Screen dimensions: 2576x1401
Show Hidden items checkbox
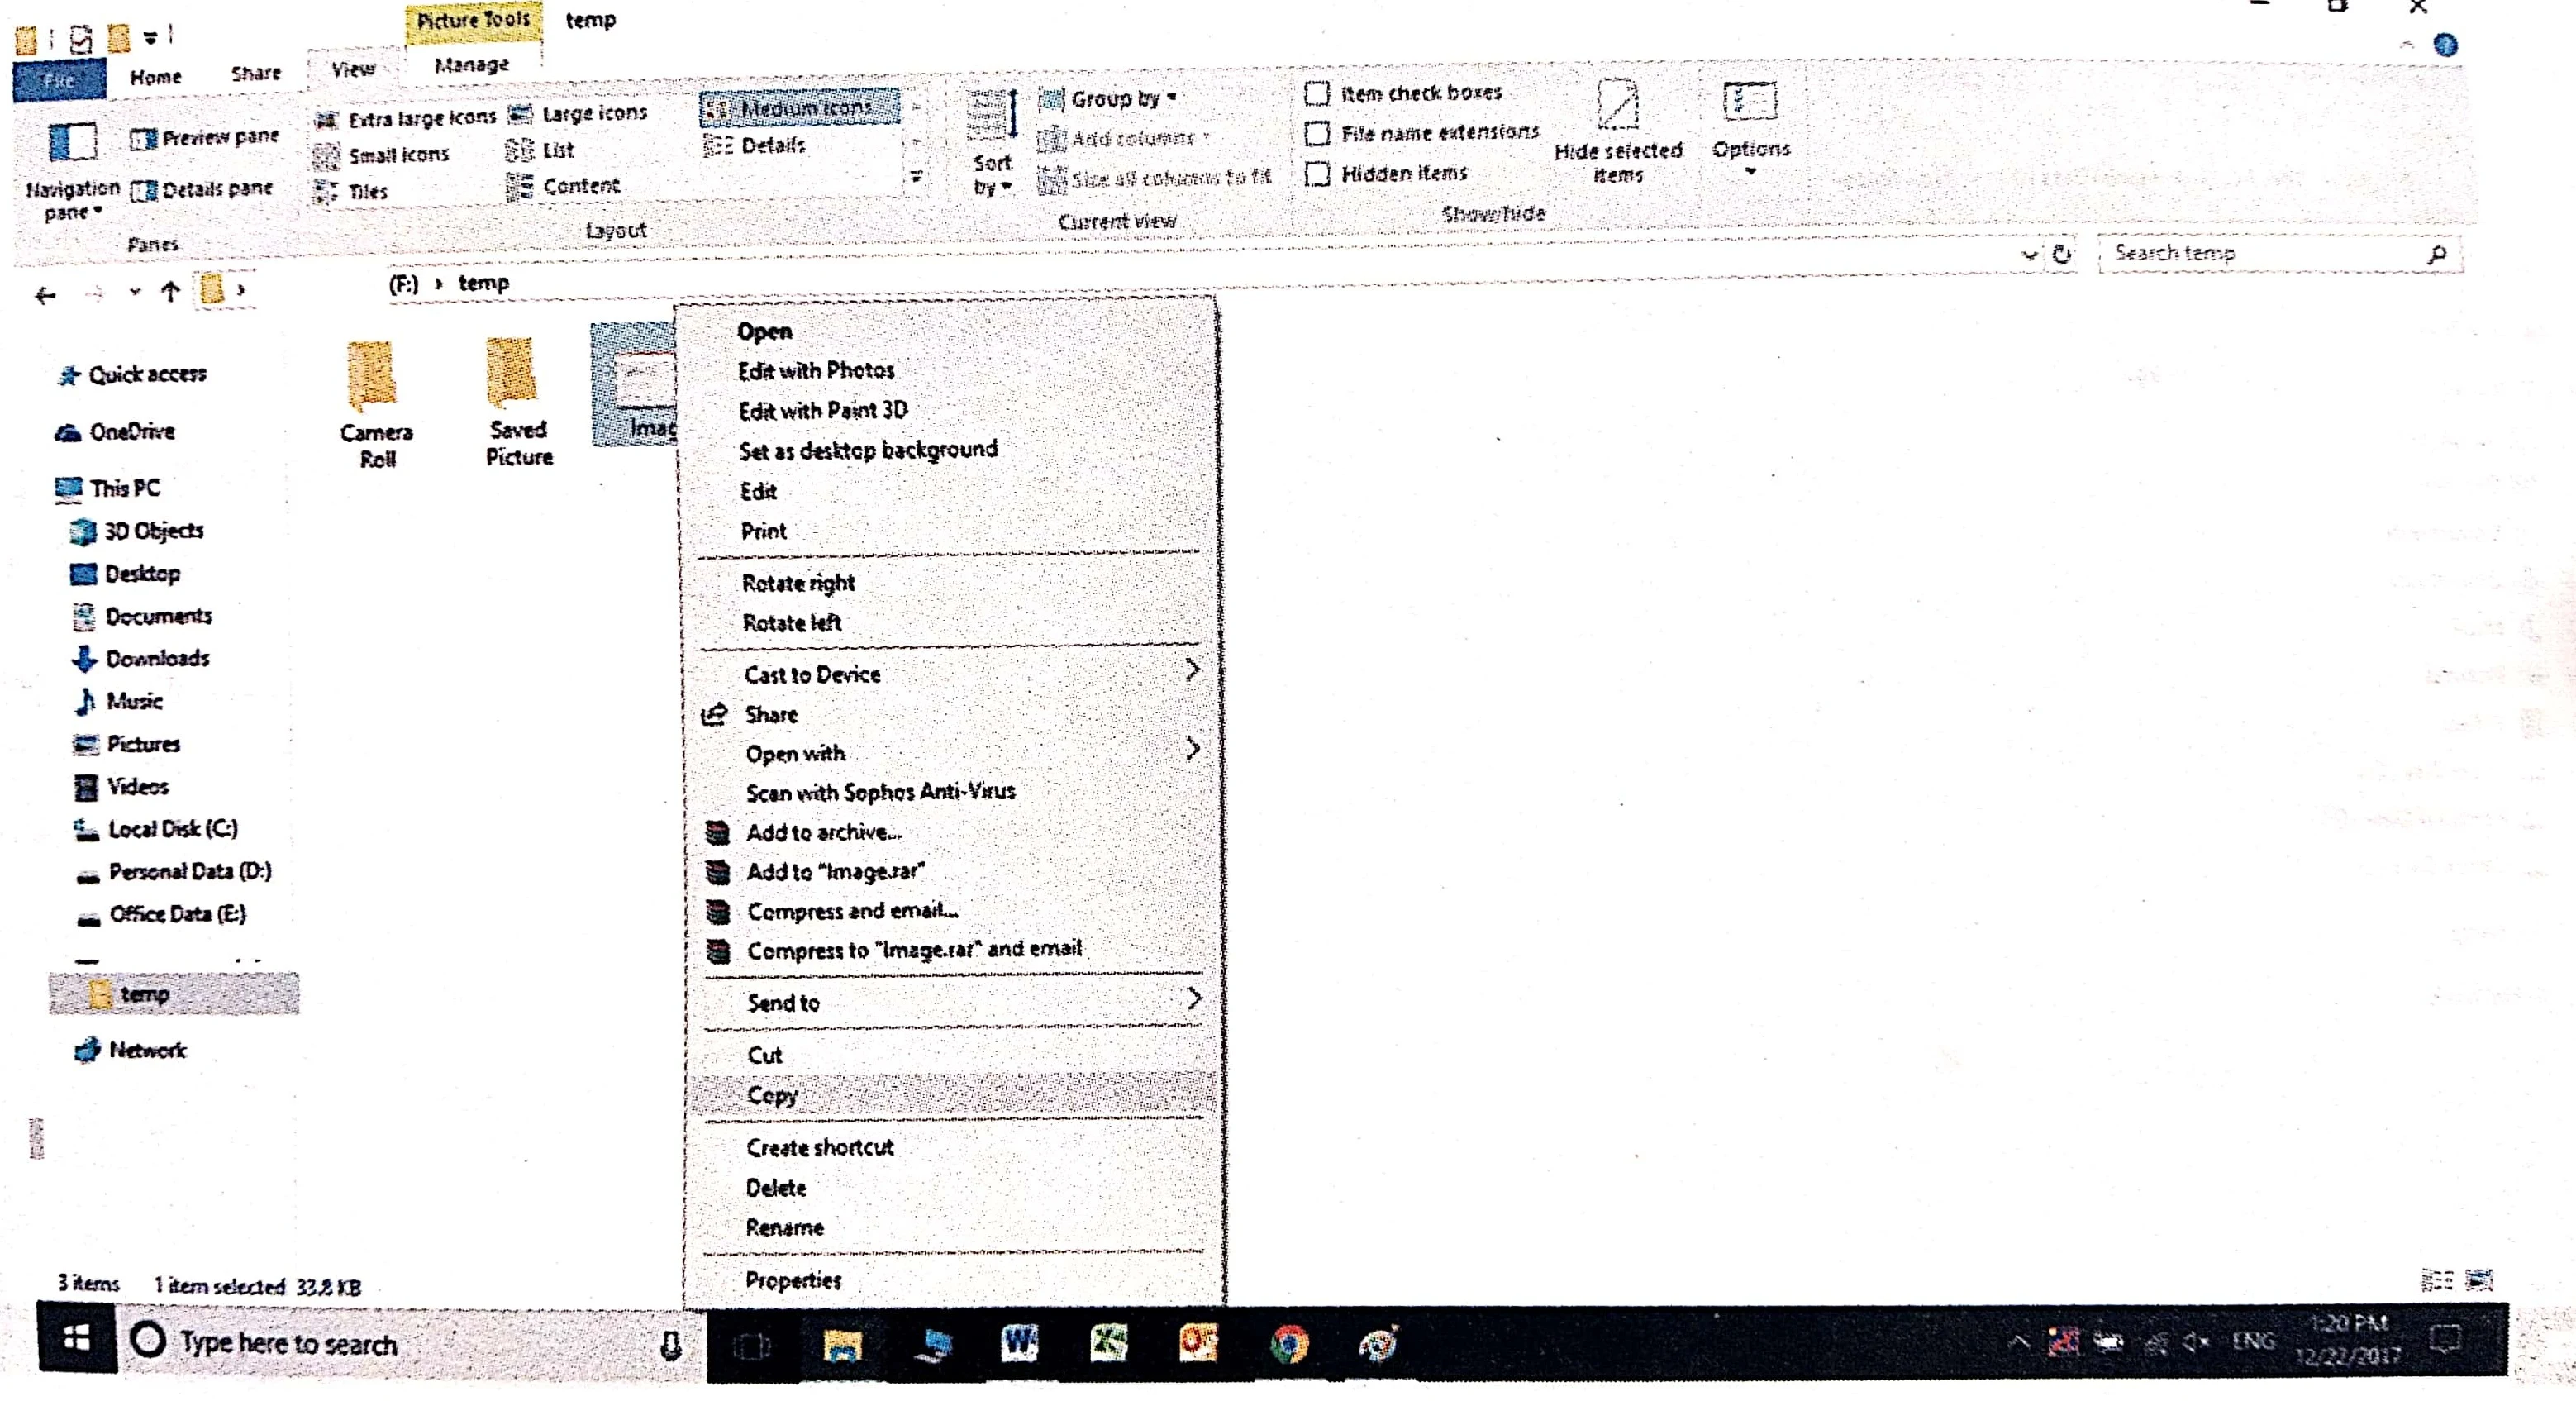point(1317,174)
